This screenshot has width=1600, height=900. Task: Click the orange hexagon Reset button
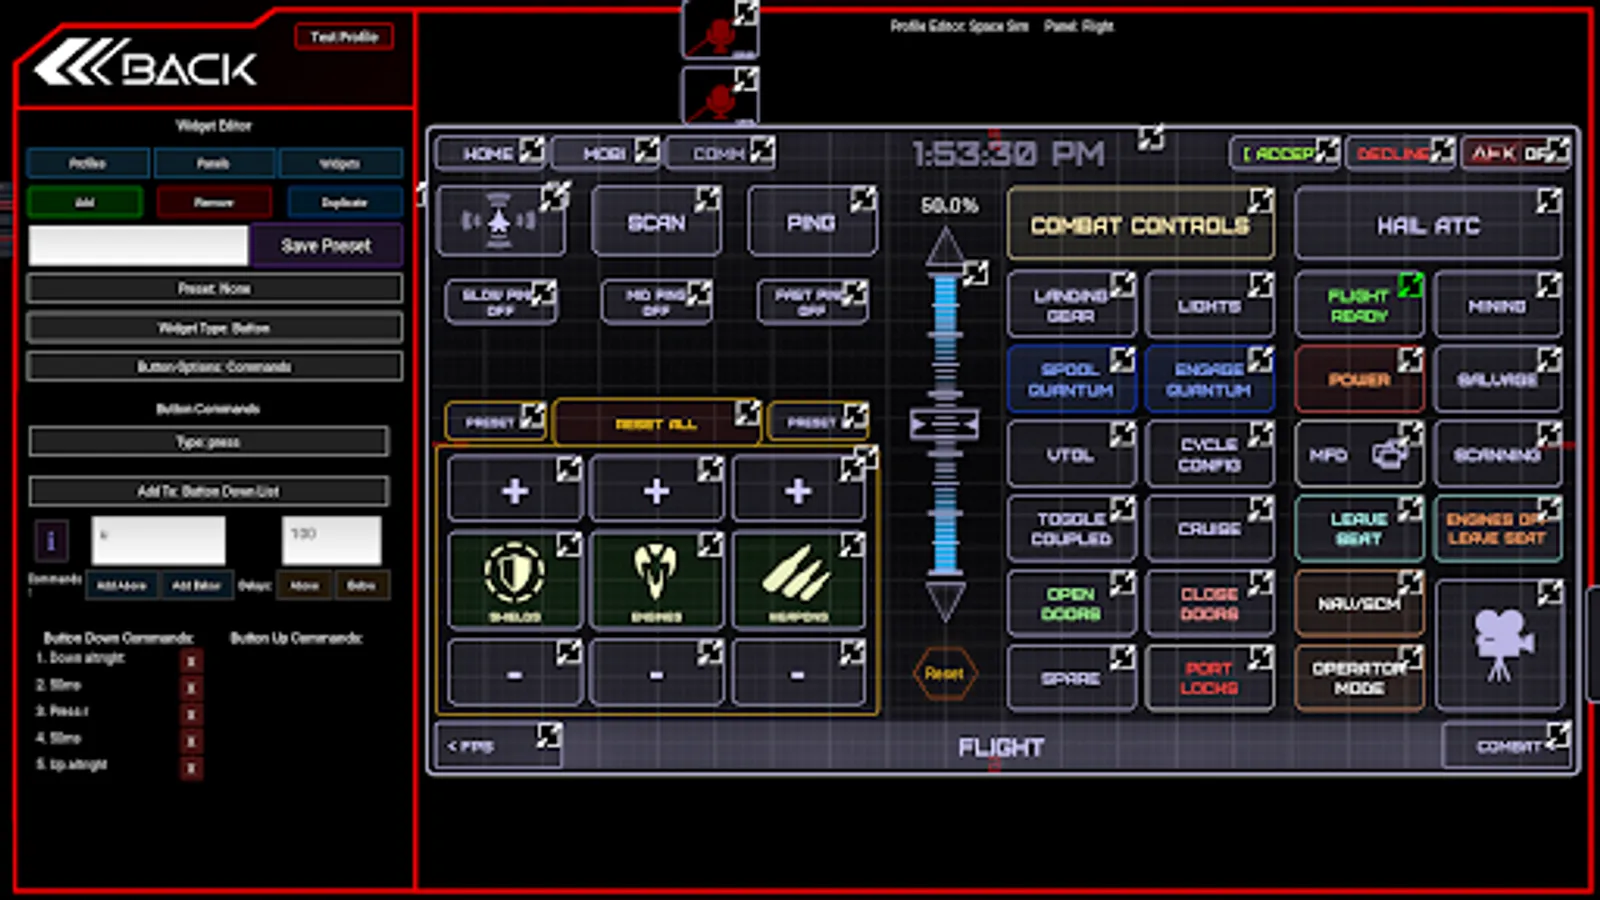click(x=944, y=673)
